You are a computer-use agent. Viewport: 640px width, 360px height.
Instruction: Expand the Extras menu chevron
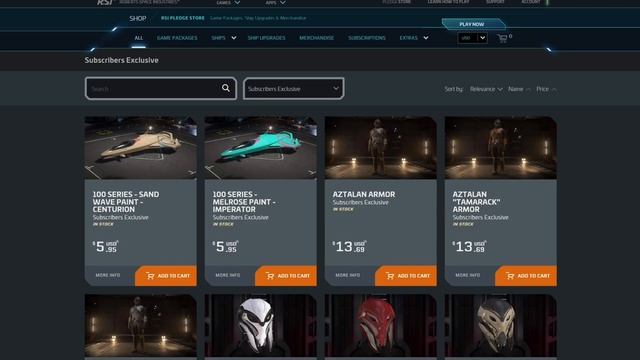point(426,38)
